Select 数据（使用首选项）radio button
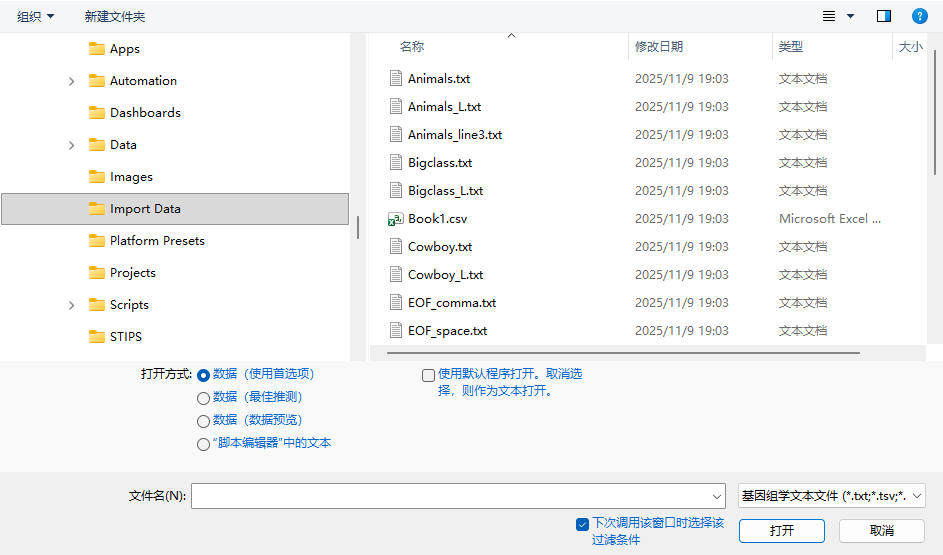Viewport: 943px width, 555px height. pos(203,375)
